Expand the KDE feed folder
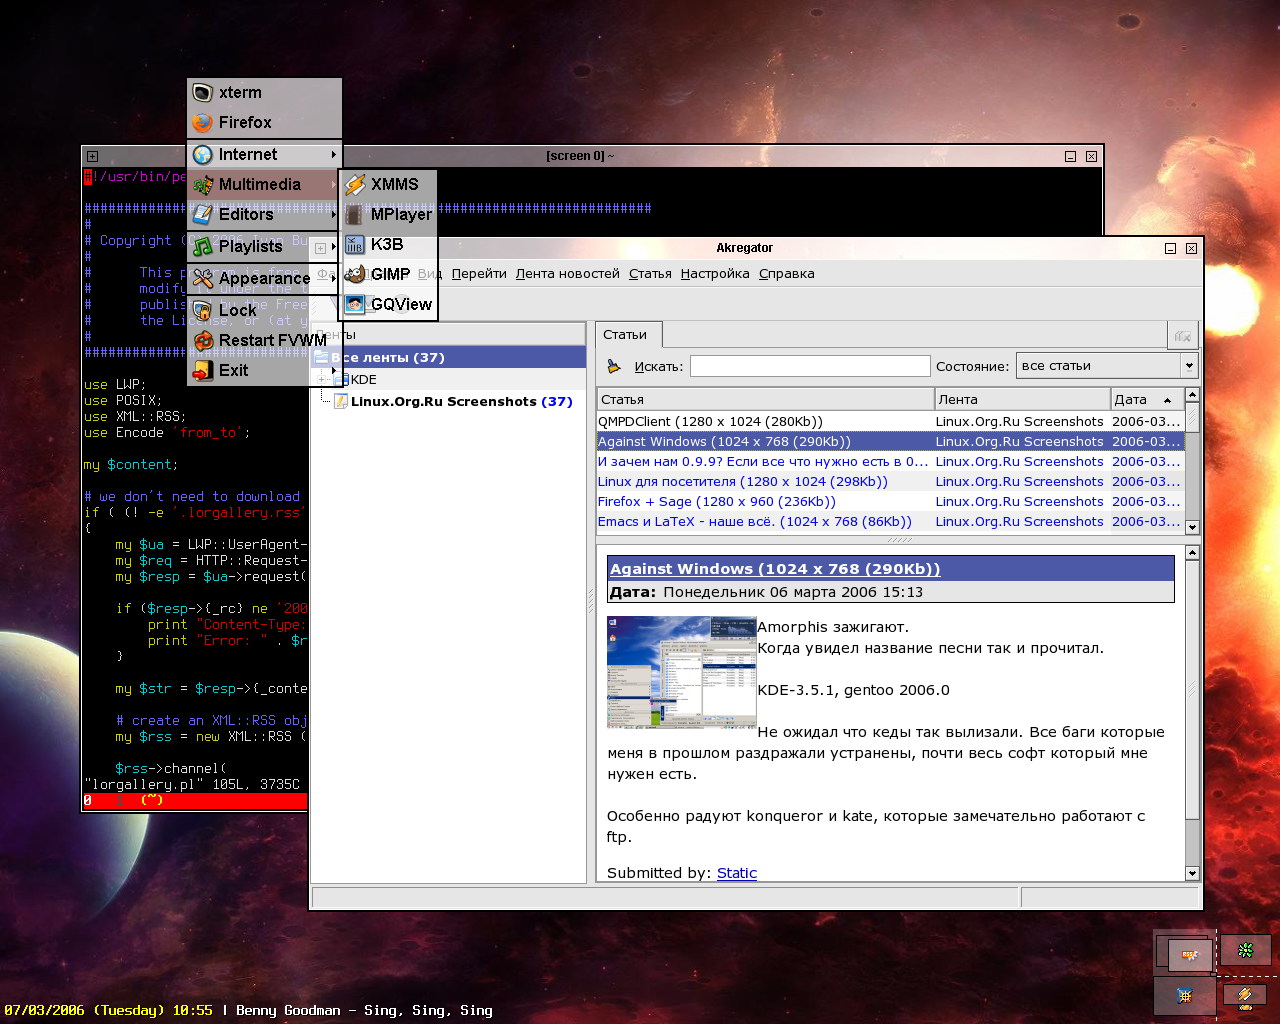This screenshot has height=1024, width=1280. click(x=321, y=380)
